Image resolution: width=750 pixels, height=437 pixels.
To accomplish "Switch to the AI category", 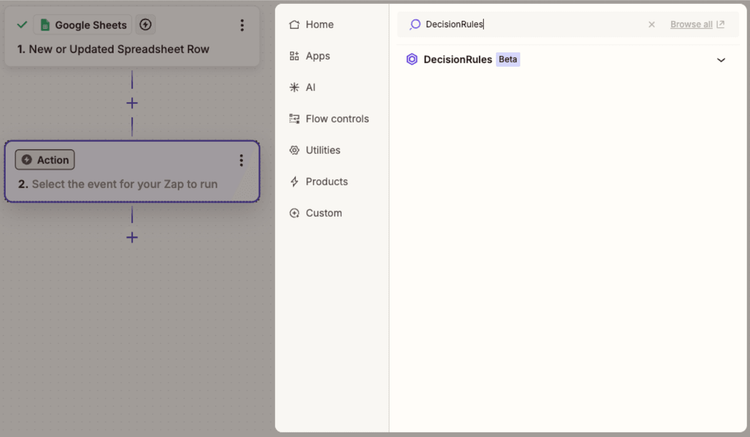I will click(x=310, y=87).
